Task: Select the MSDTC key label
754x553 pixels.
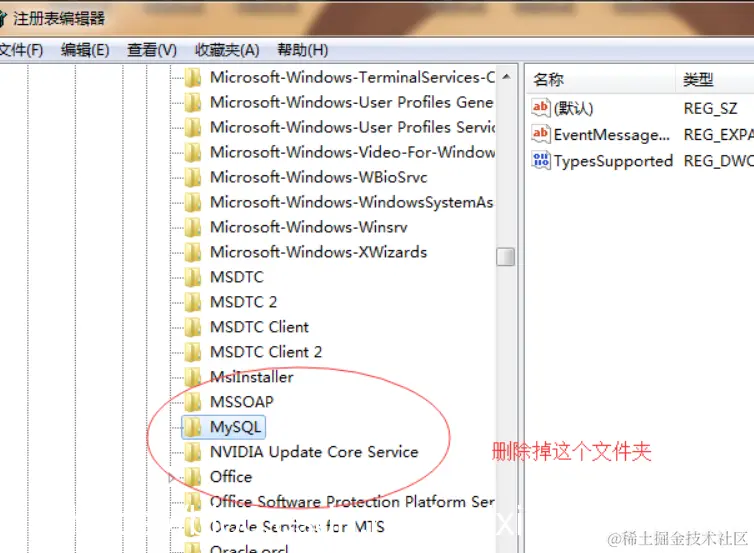Action: [x=237, y=277]
